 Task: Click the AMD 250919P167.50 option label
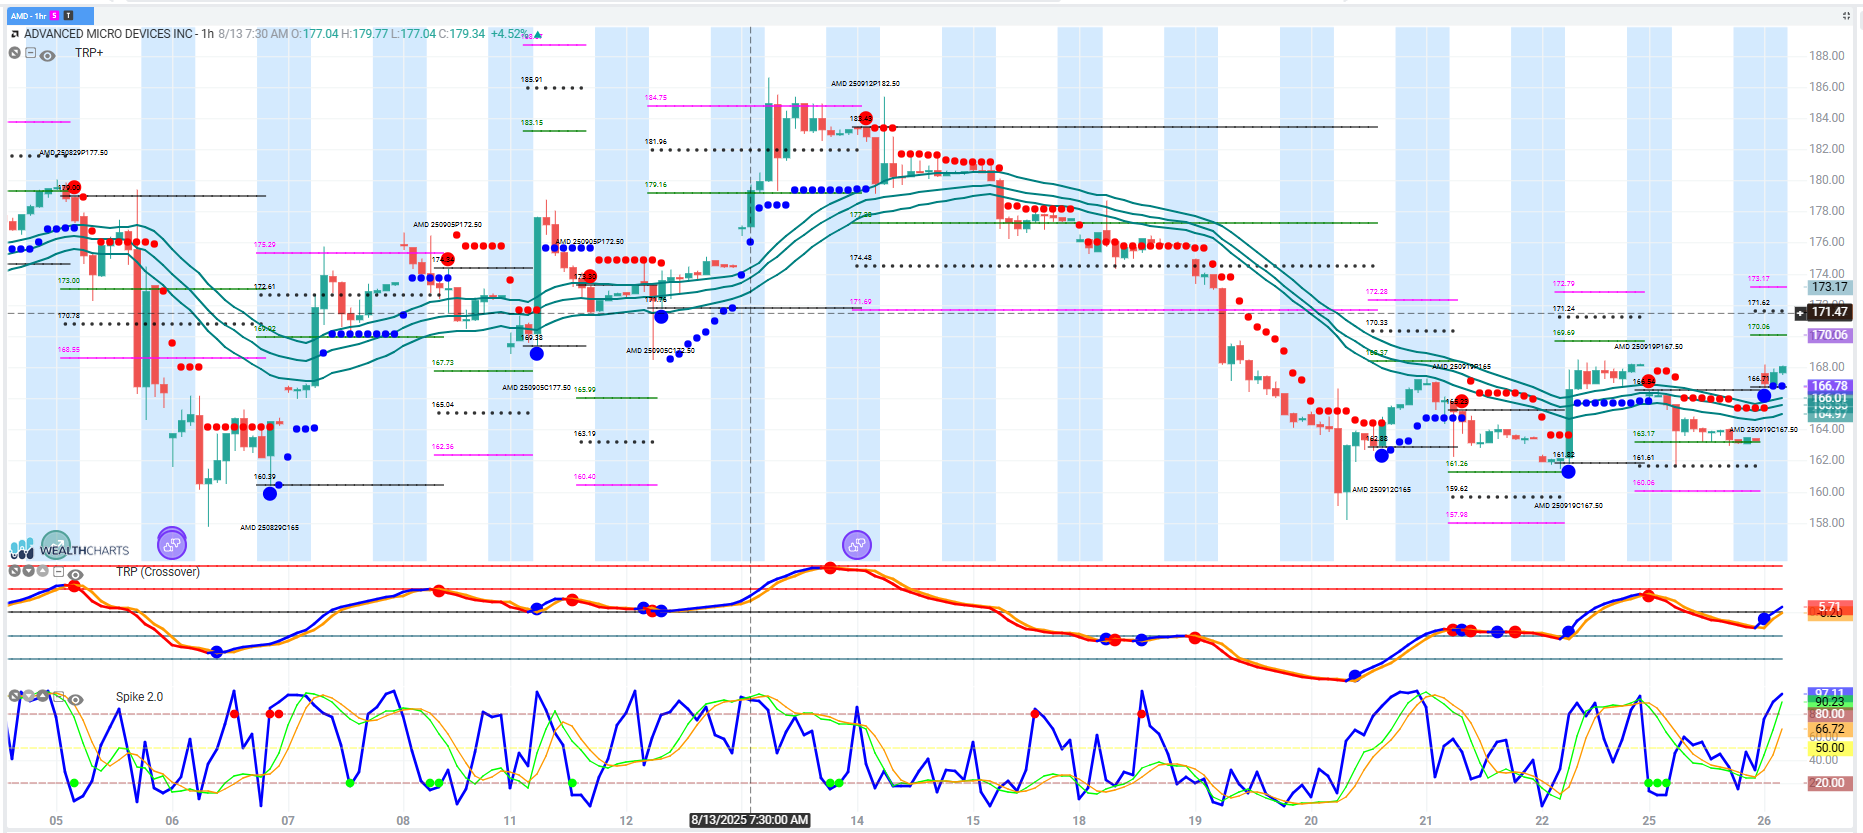point(1648,347)
